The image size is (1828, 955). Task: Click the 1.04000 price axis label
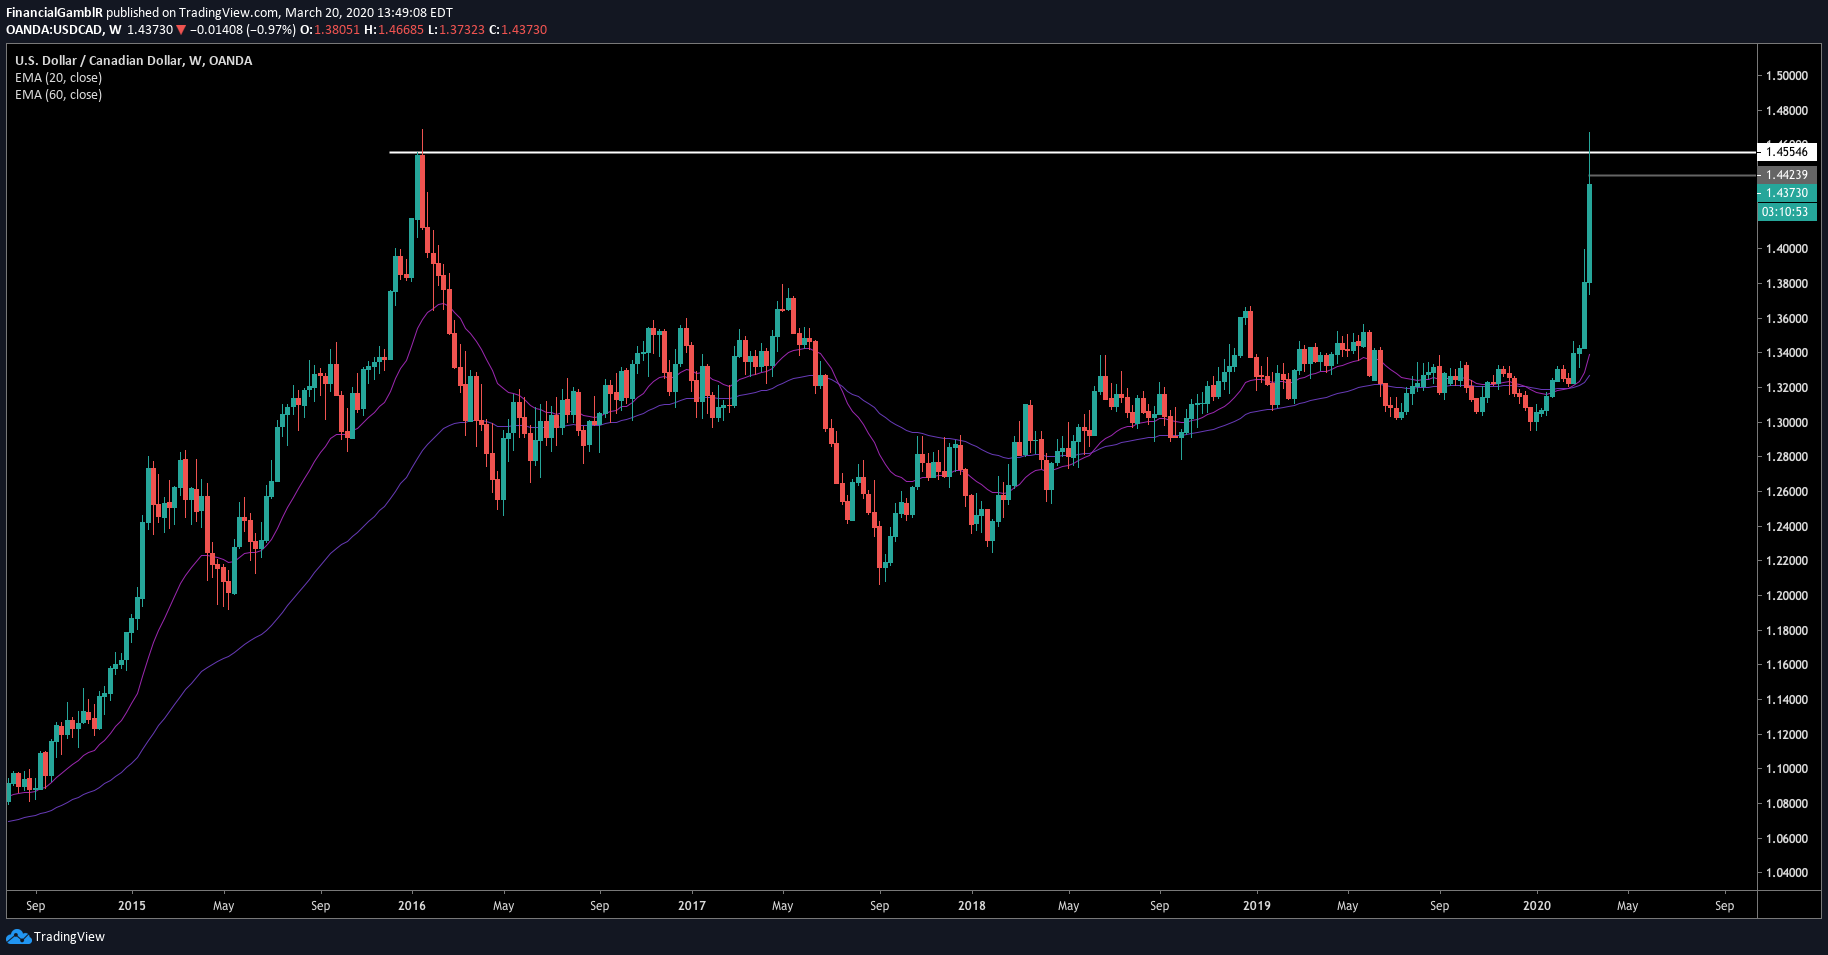[x=1787, y=873]
